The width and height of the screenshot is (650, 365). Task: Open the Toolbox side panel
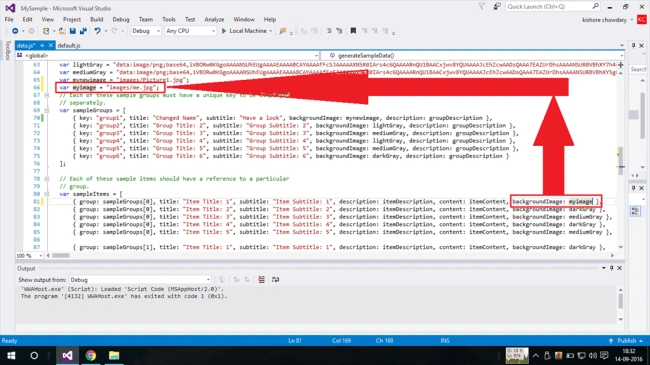[7, 51]
